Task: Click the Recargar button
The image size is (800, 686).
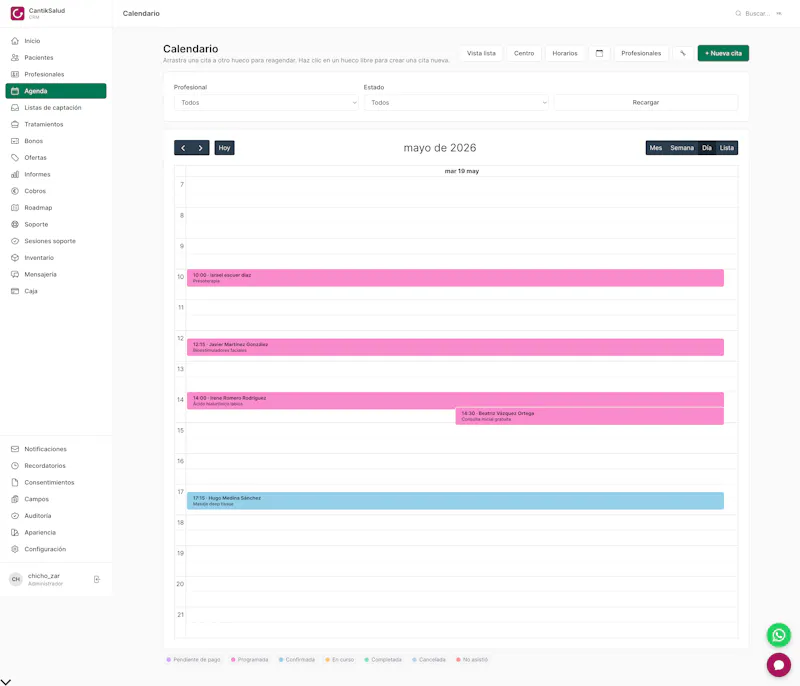Action: coord(645,103)
